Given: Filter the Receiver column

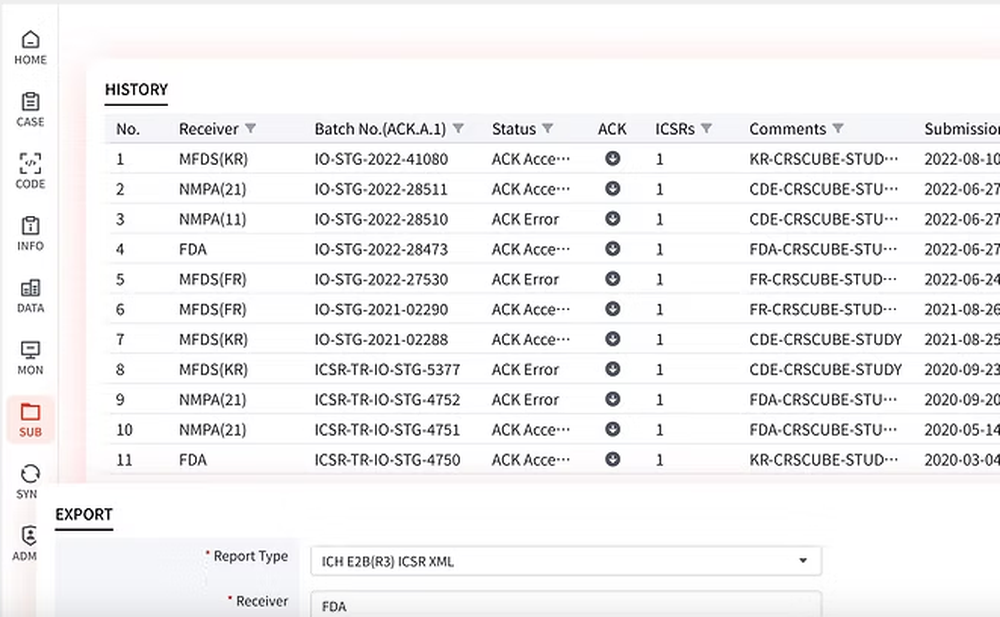Looking at the screenshot, I should (x=250, y=129).
